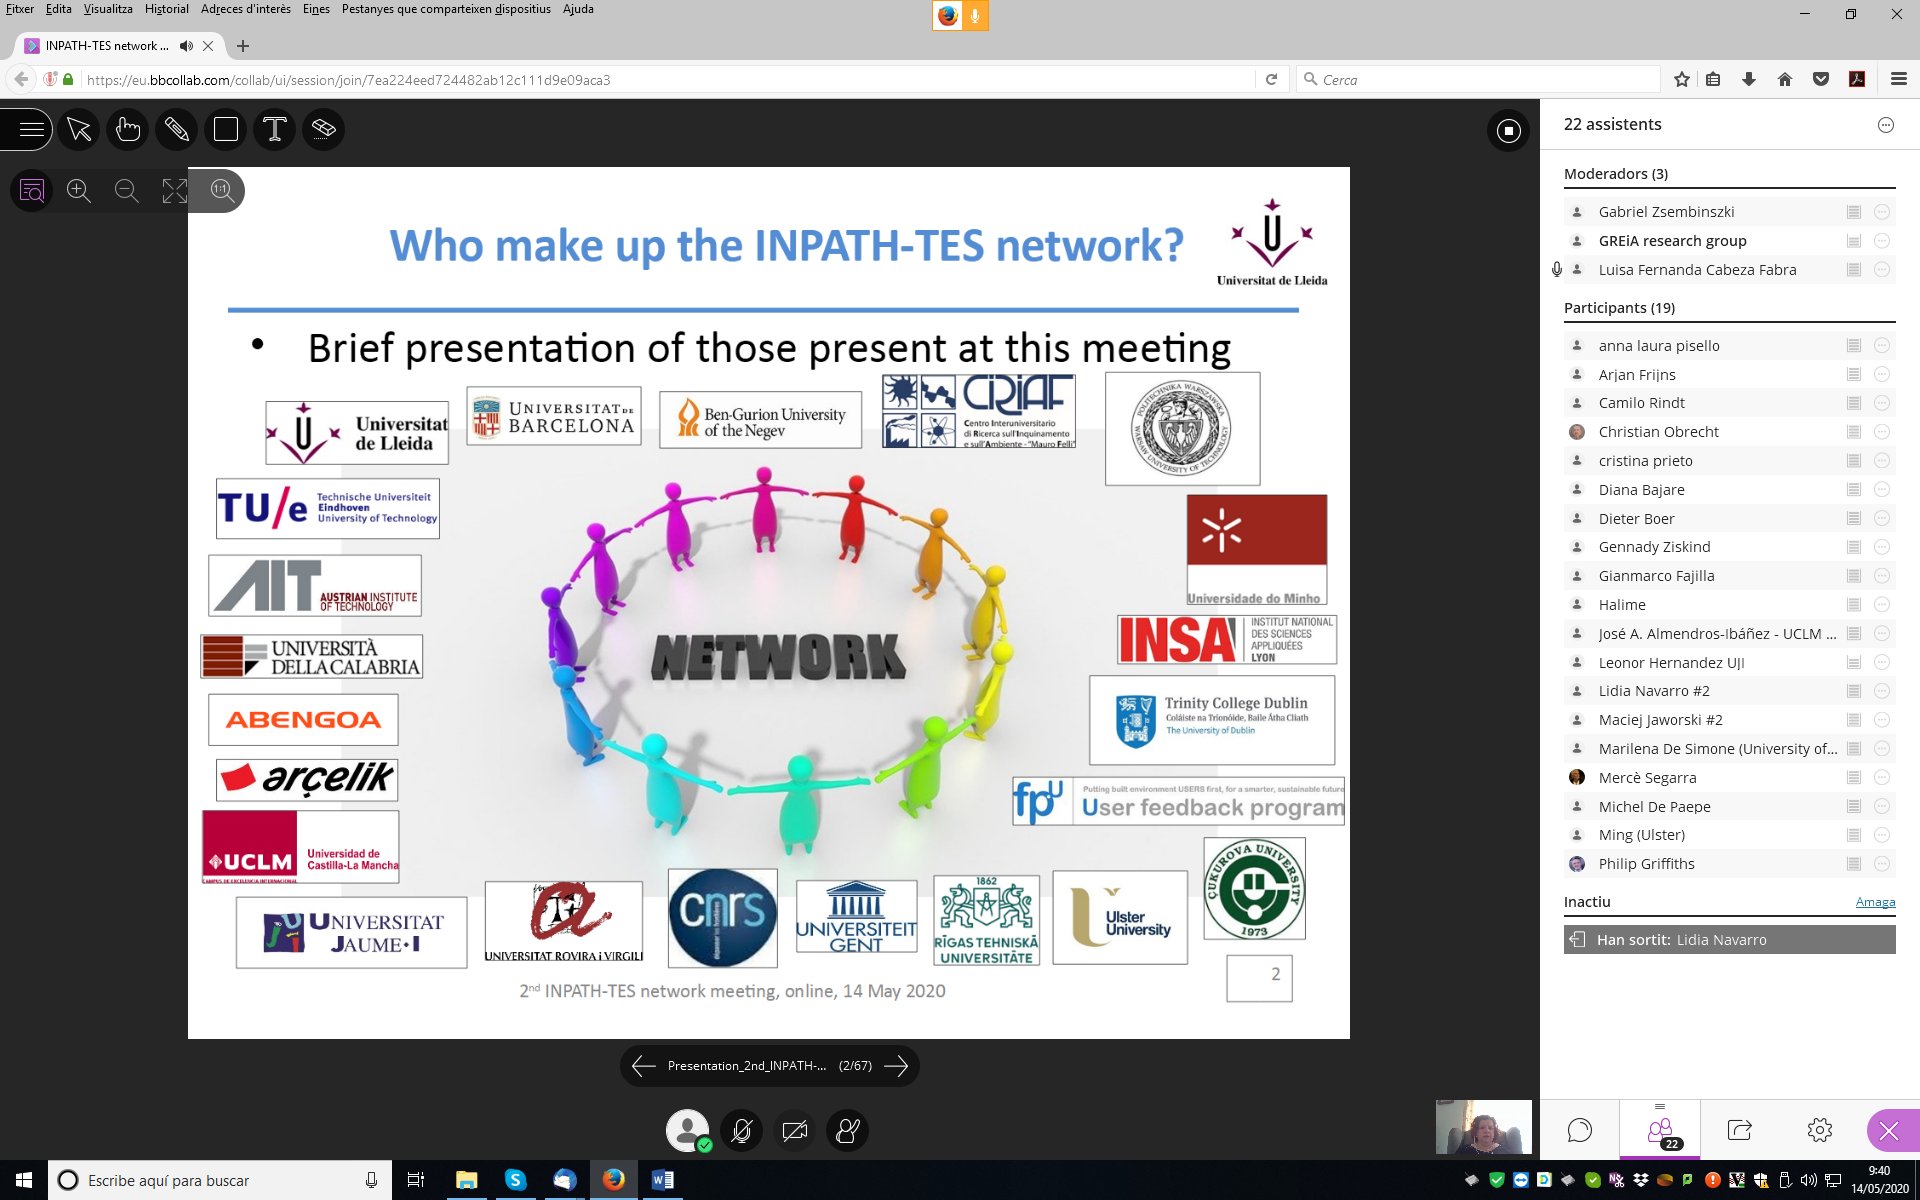Open my status and settings avatar
1920x1200 pixels.
(688, 1131)
